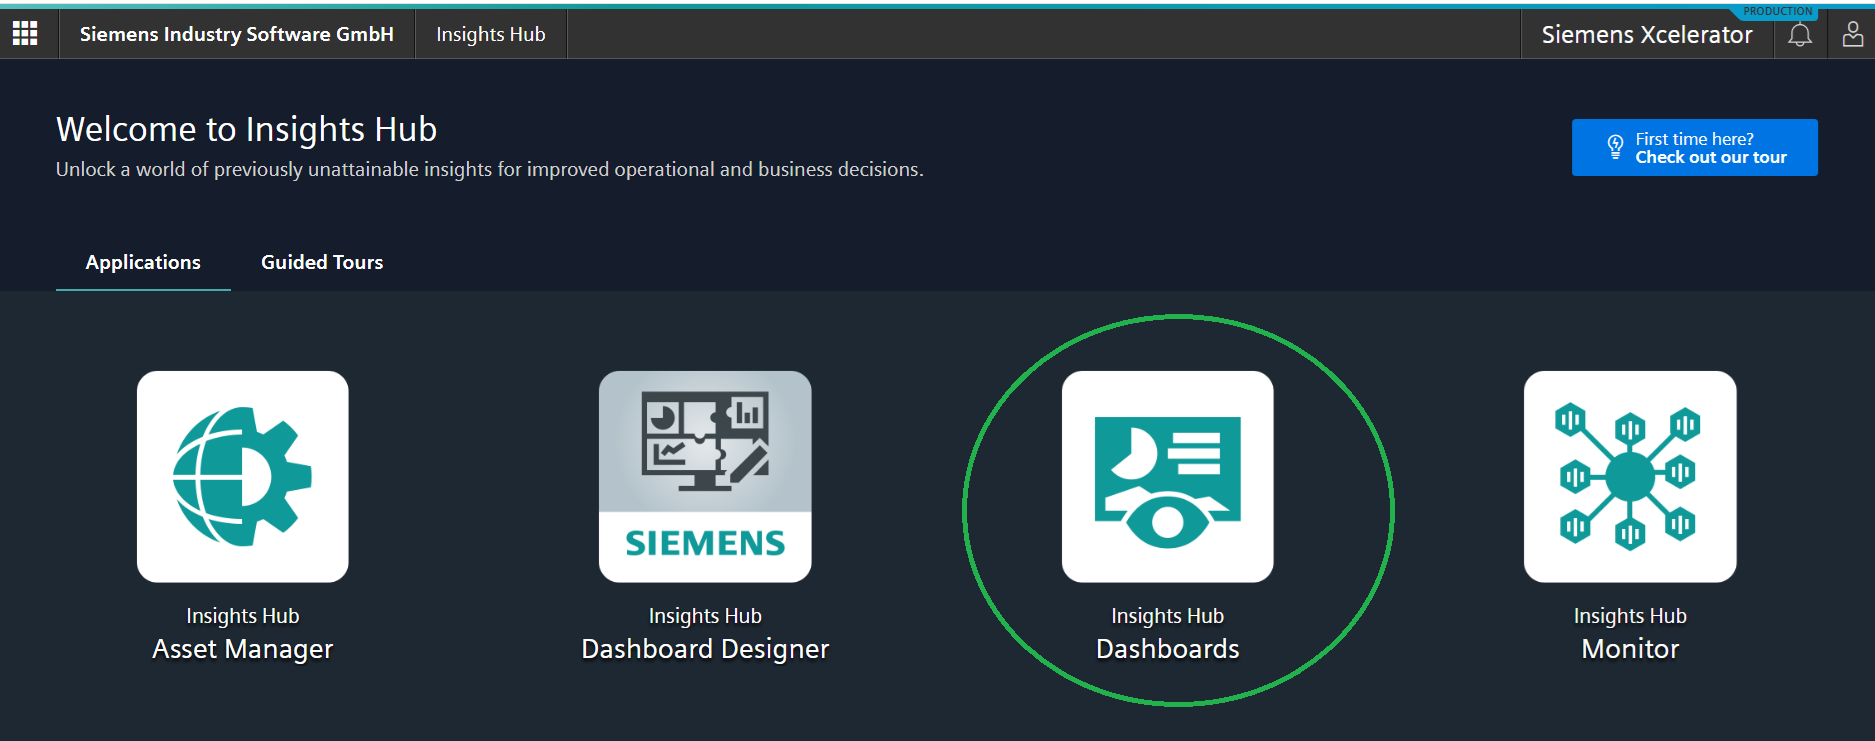This screenshot has width=1875, height=741.
Task: Click the Dashboard Designer label text
Action: (x=705, y=649)
